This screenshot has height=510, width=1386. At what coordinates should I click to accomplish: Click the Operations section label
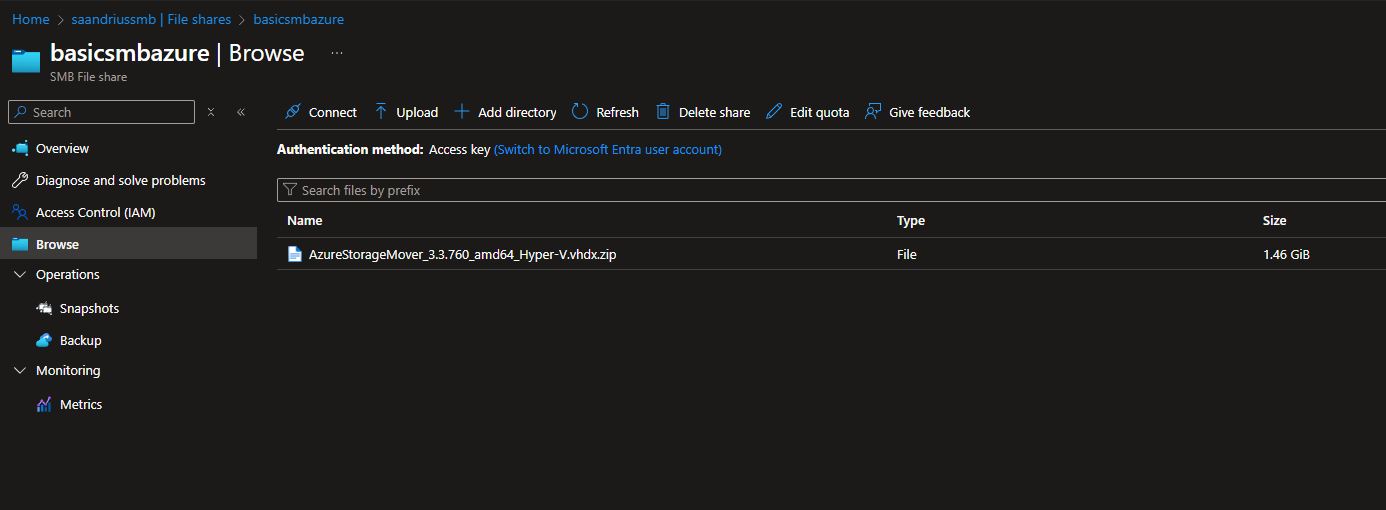tap(68, 274)
